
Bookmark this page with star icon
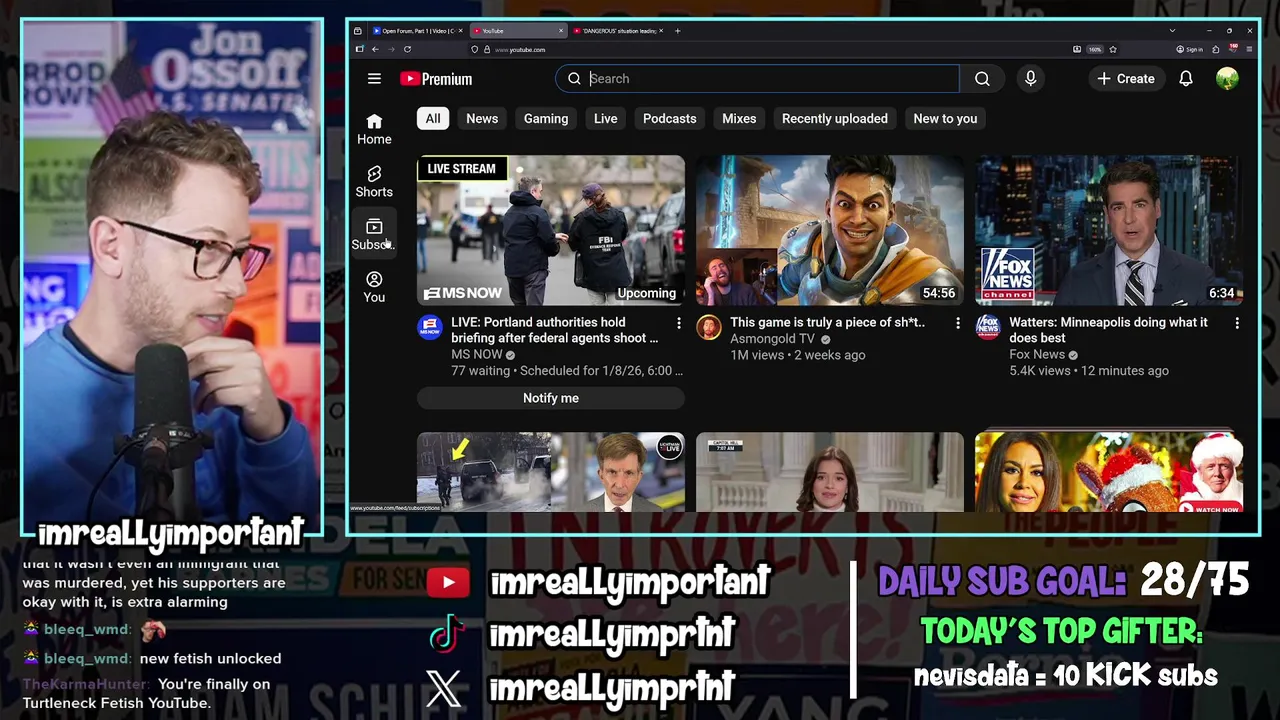pyautogui.click(x=1113, y=49)
